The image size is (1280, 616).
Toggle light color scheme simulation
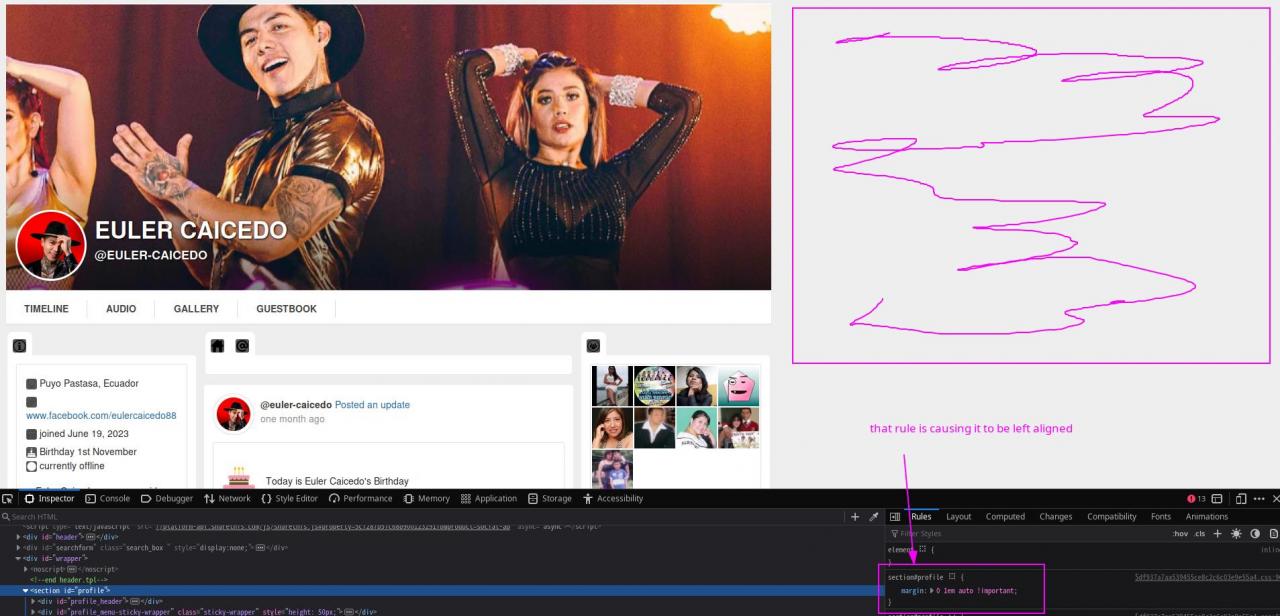[1236, 533]
